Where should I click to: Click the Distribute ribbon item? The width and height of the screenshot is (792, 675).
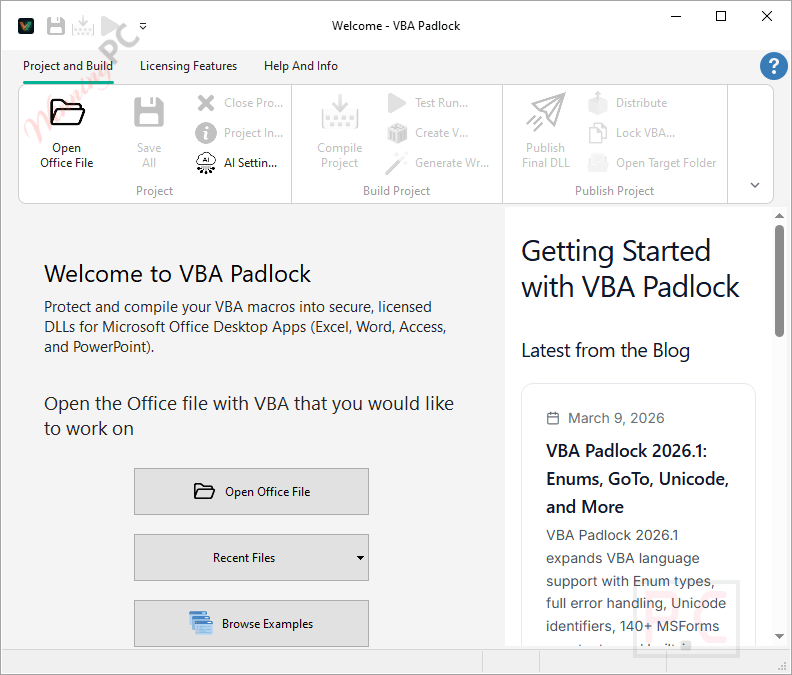(627, 103)
